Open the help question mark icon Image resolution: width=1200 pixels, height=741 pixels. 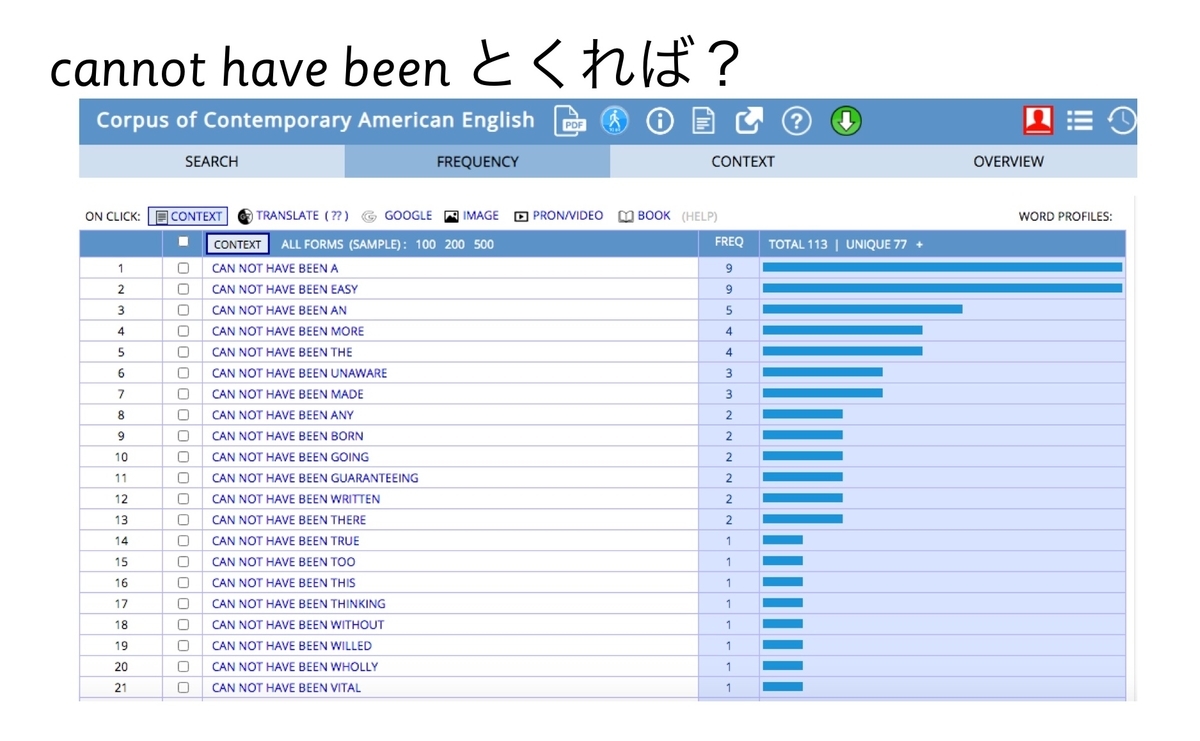796,121
